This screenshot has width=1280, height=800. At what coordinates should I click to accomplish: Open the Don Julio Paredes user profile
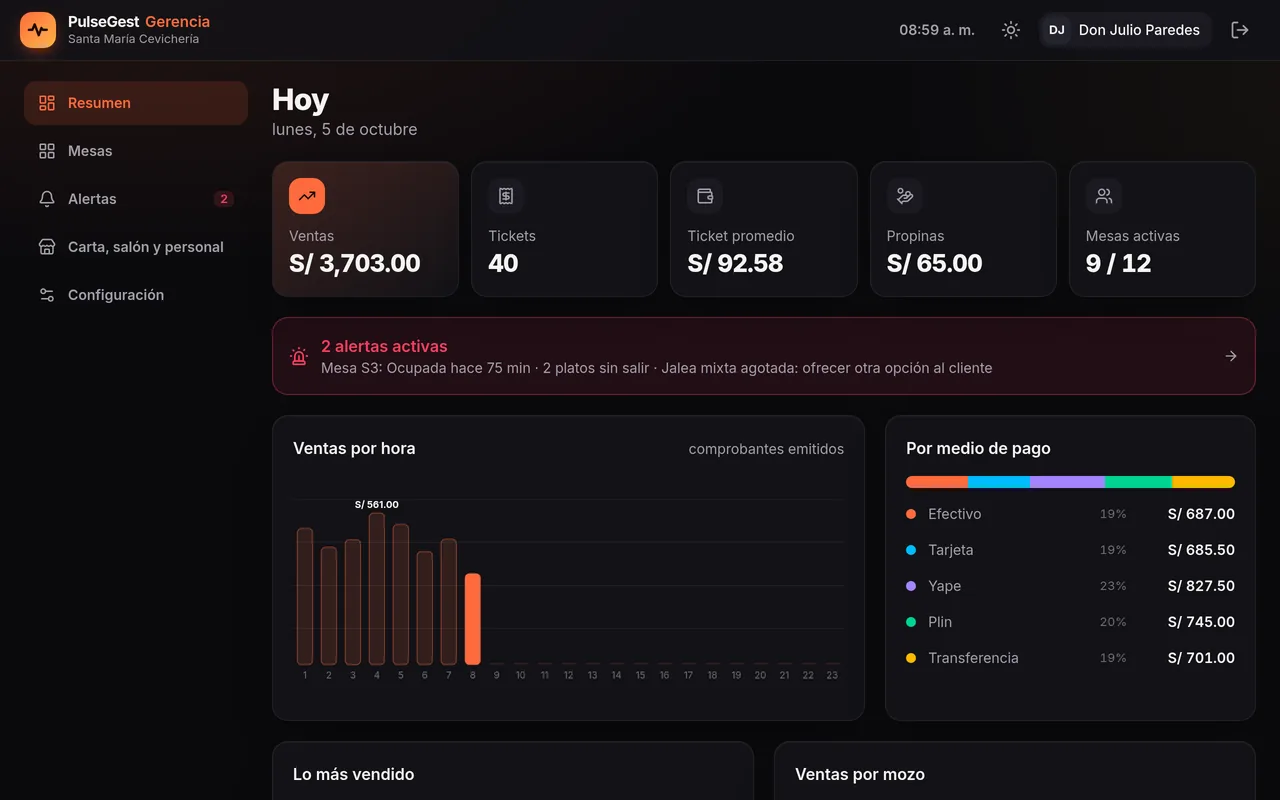click(x=1126, y=30)
